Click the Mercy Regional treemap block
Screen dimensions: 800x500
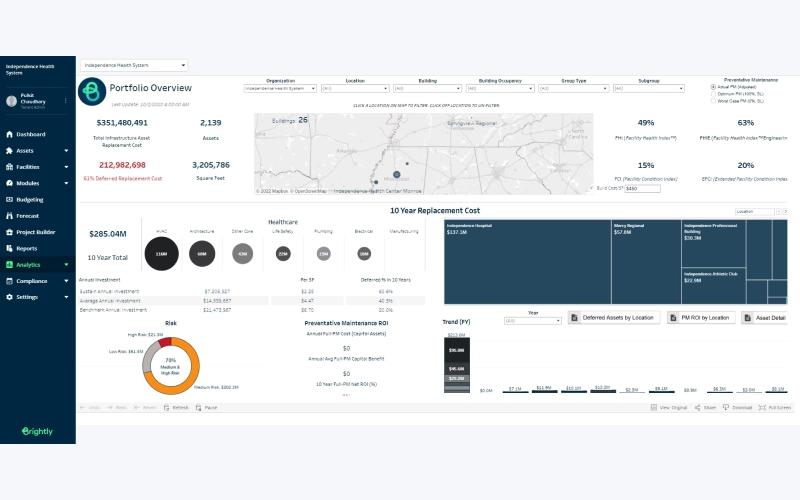click(x=646, y=262)
